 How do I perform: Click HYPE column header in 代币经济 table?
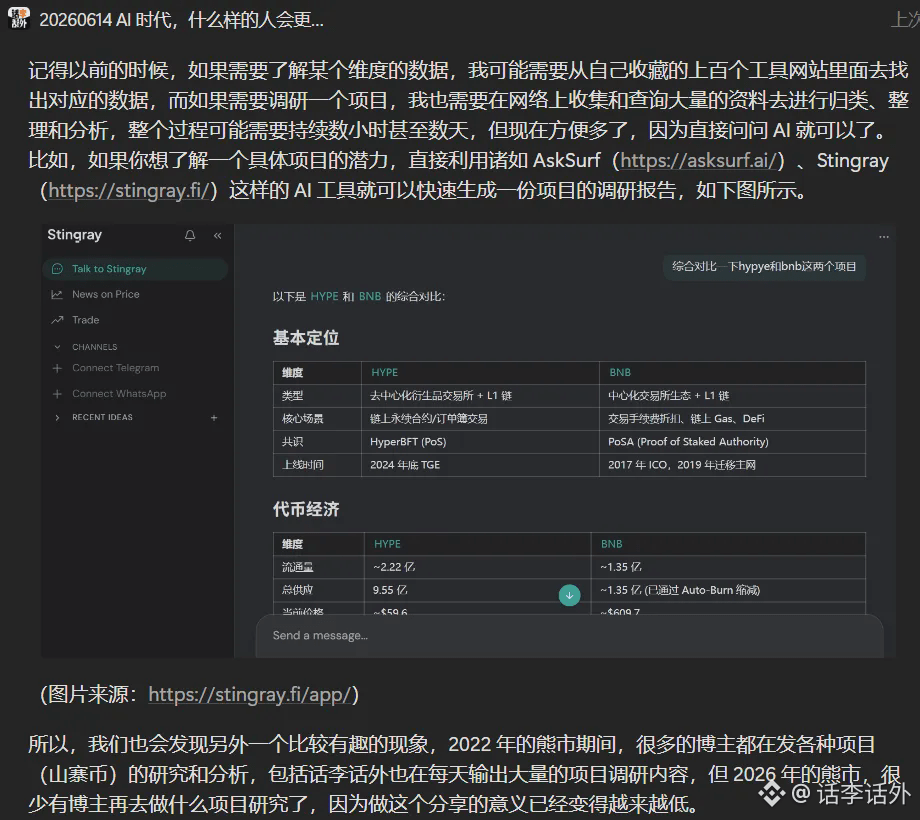tap(387, 544)
